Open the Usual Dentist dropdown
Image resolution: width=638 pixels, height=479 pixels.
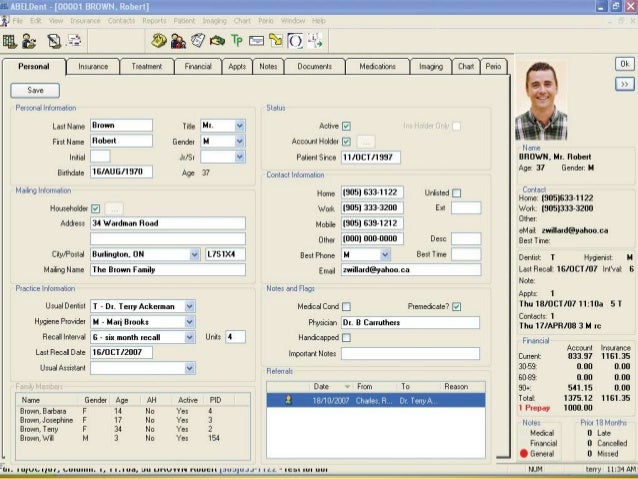190,306
